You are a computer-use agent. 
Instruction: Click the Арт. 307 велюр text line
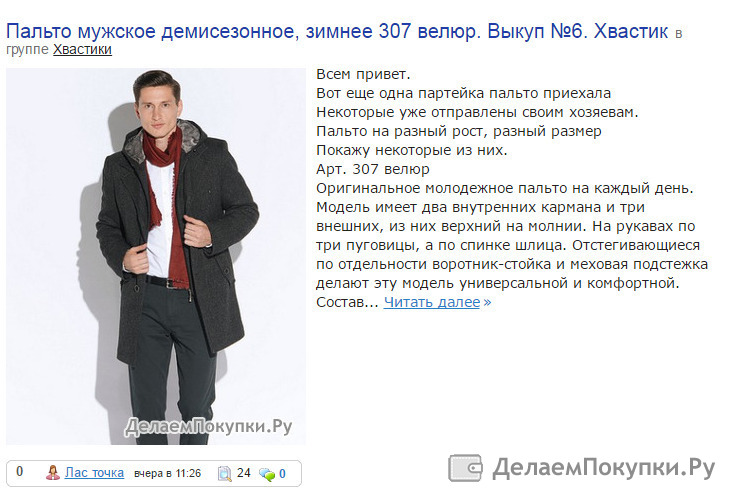click(x=373, y=169)
